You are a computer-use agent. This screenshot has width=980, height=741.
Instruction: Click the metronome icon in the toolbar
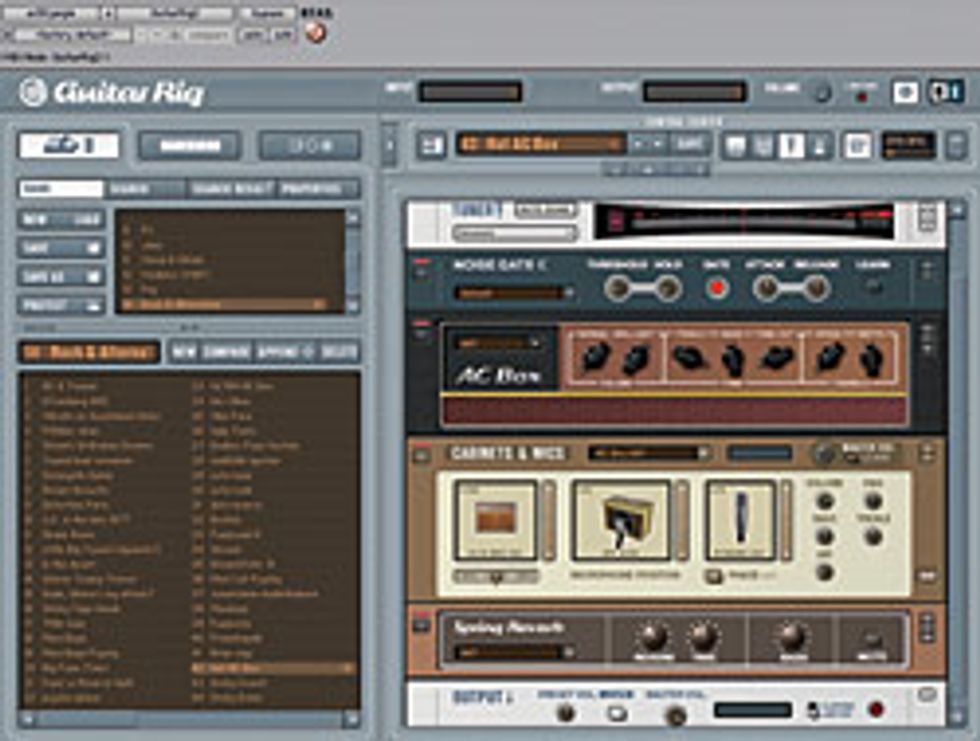point(817,145)
